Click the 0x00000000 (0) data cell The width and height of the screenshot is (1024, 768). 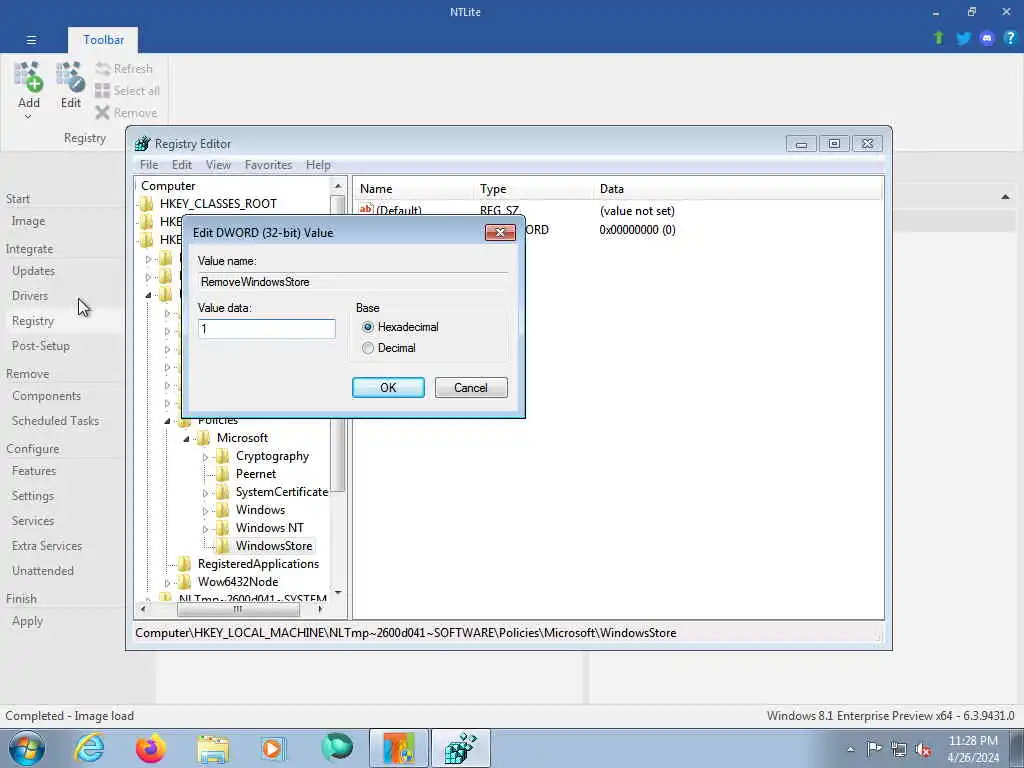coord(637,230)
